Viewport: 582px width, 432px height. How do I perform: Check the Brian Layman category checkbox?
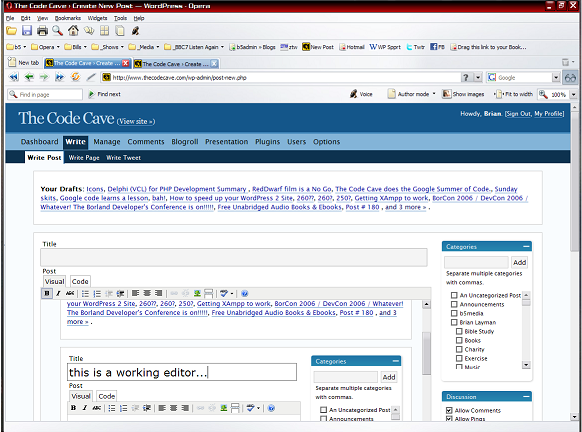(454, 322)
